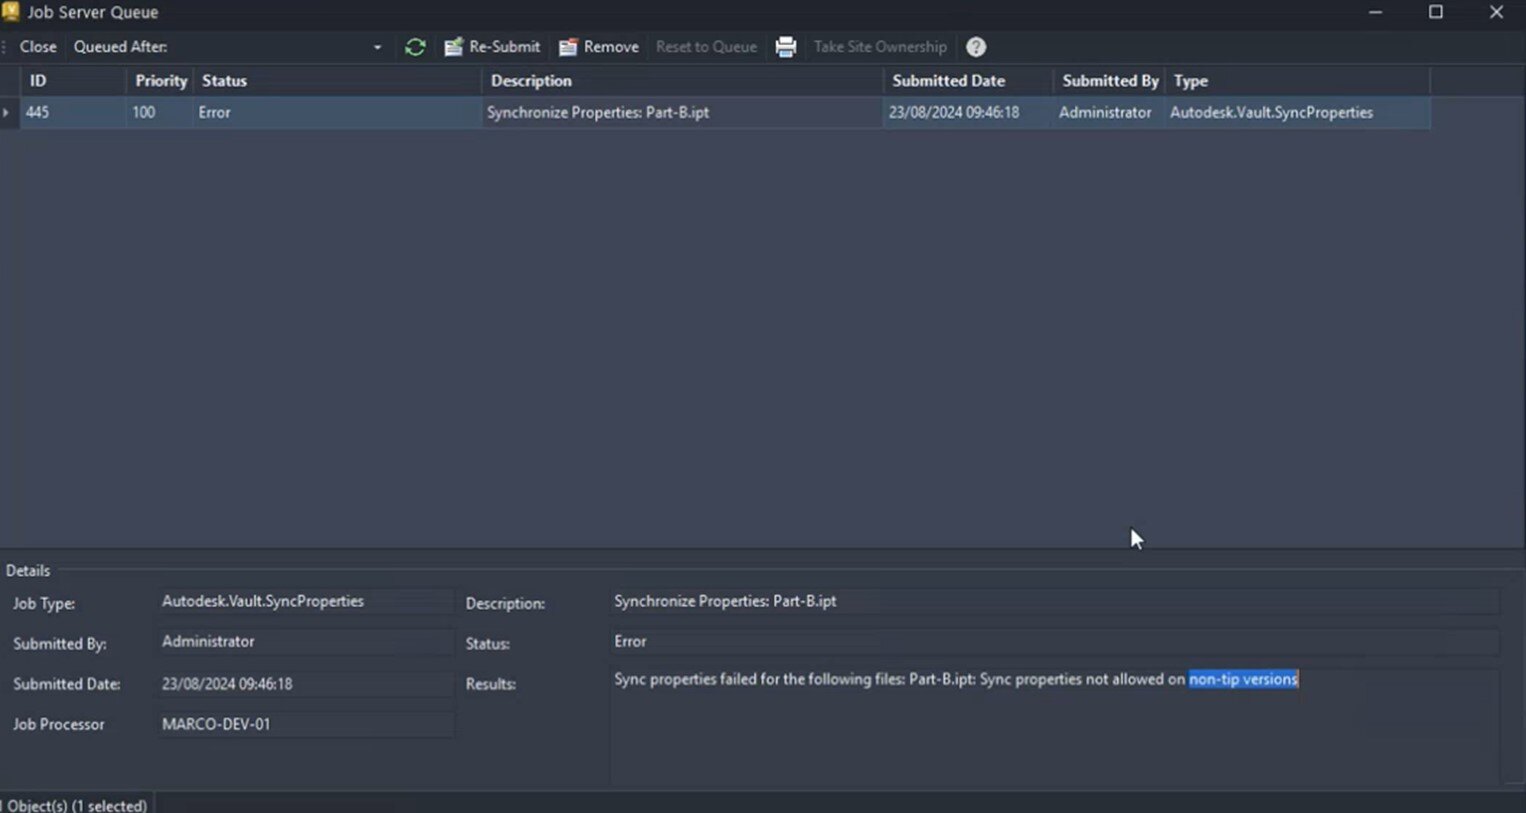
Task: Maximize the Job Server Queue window
Action: click(1435, 12)
